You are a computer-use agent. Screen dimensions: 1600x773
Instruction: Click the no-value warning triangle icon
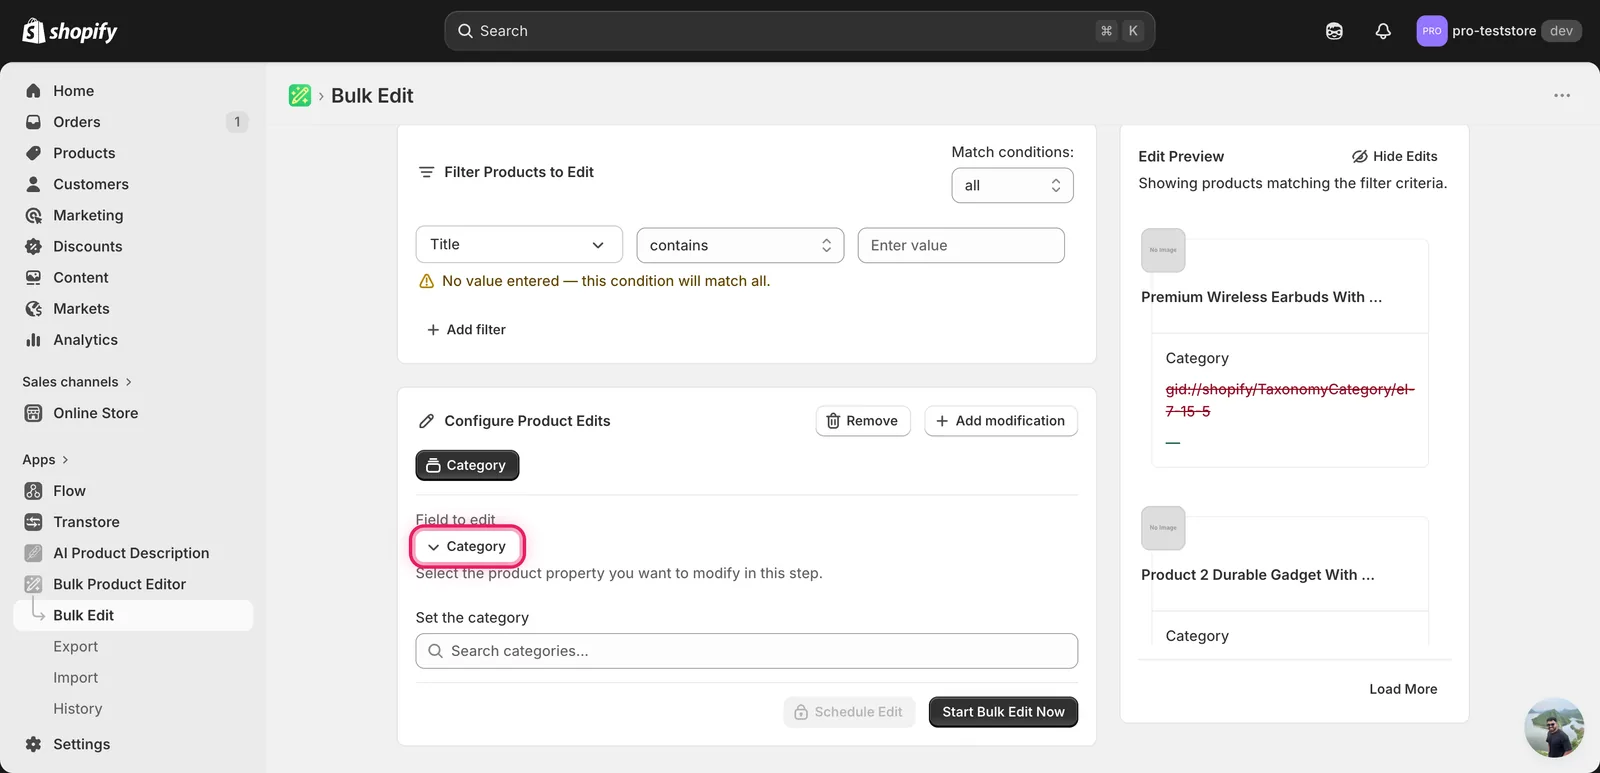click(426, 281)
